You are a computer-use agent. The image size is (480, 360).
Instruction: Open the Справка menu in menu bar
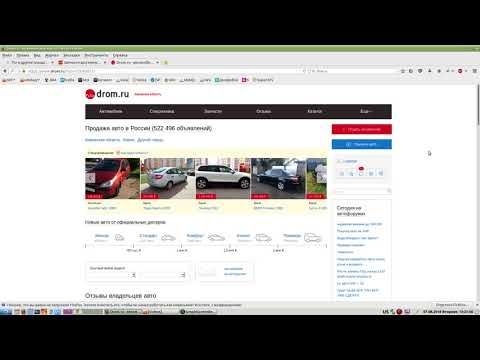(x=120, y=55)
